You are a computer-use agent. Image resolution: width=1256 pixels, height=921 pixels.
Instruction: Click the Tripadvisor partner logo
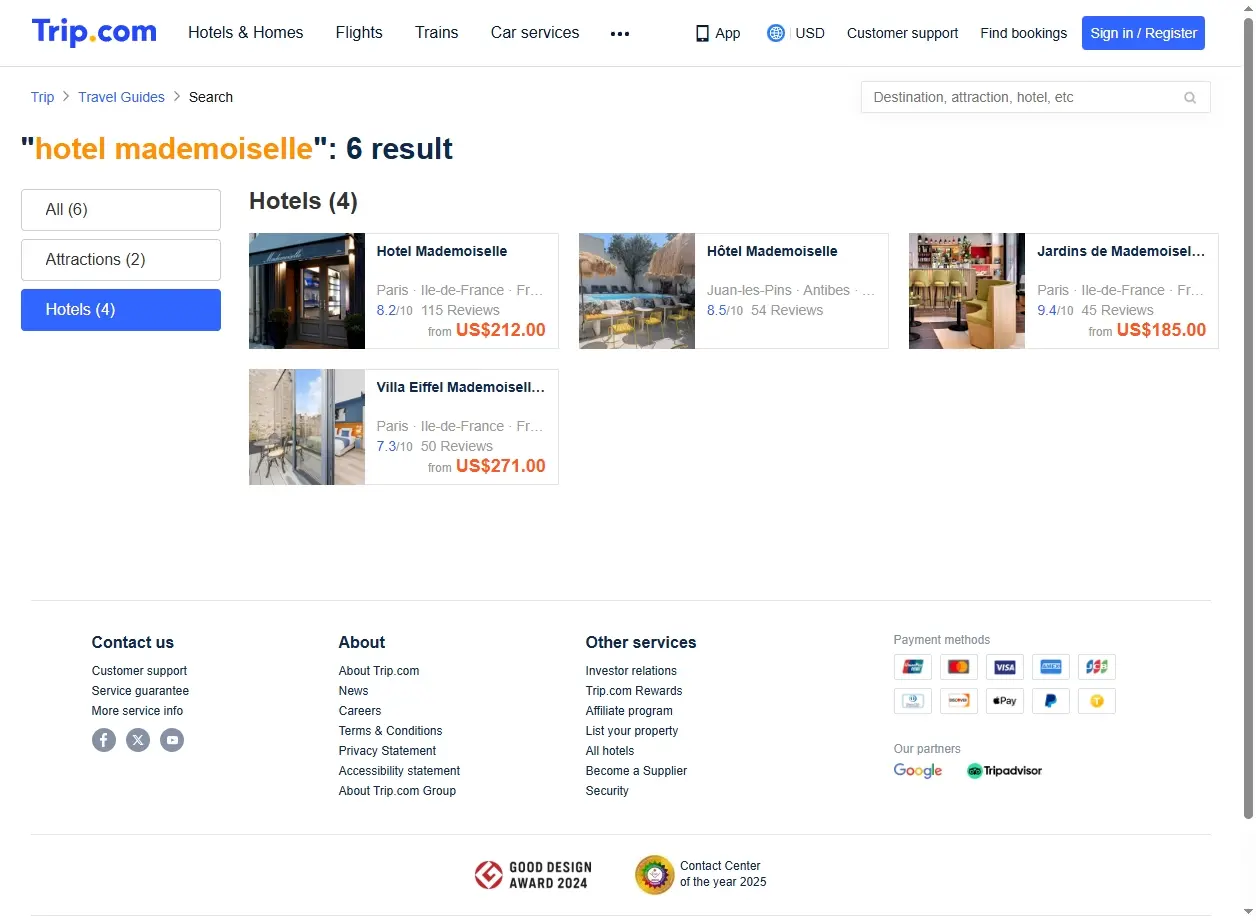(x=1005, y=771)
